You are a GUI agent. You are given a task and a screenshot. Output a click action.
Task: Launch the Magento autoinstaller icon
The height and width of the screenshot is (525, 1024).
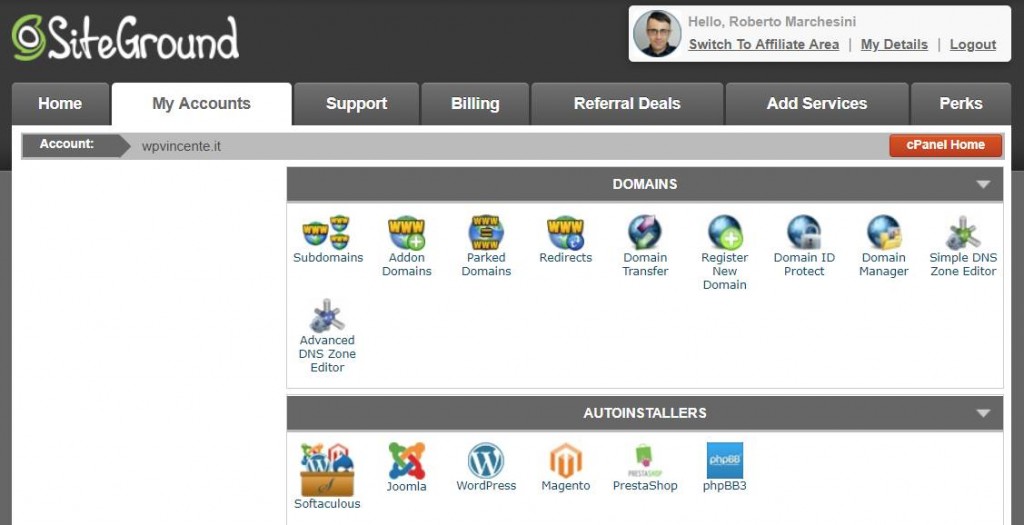(566, 460)
